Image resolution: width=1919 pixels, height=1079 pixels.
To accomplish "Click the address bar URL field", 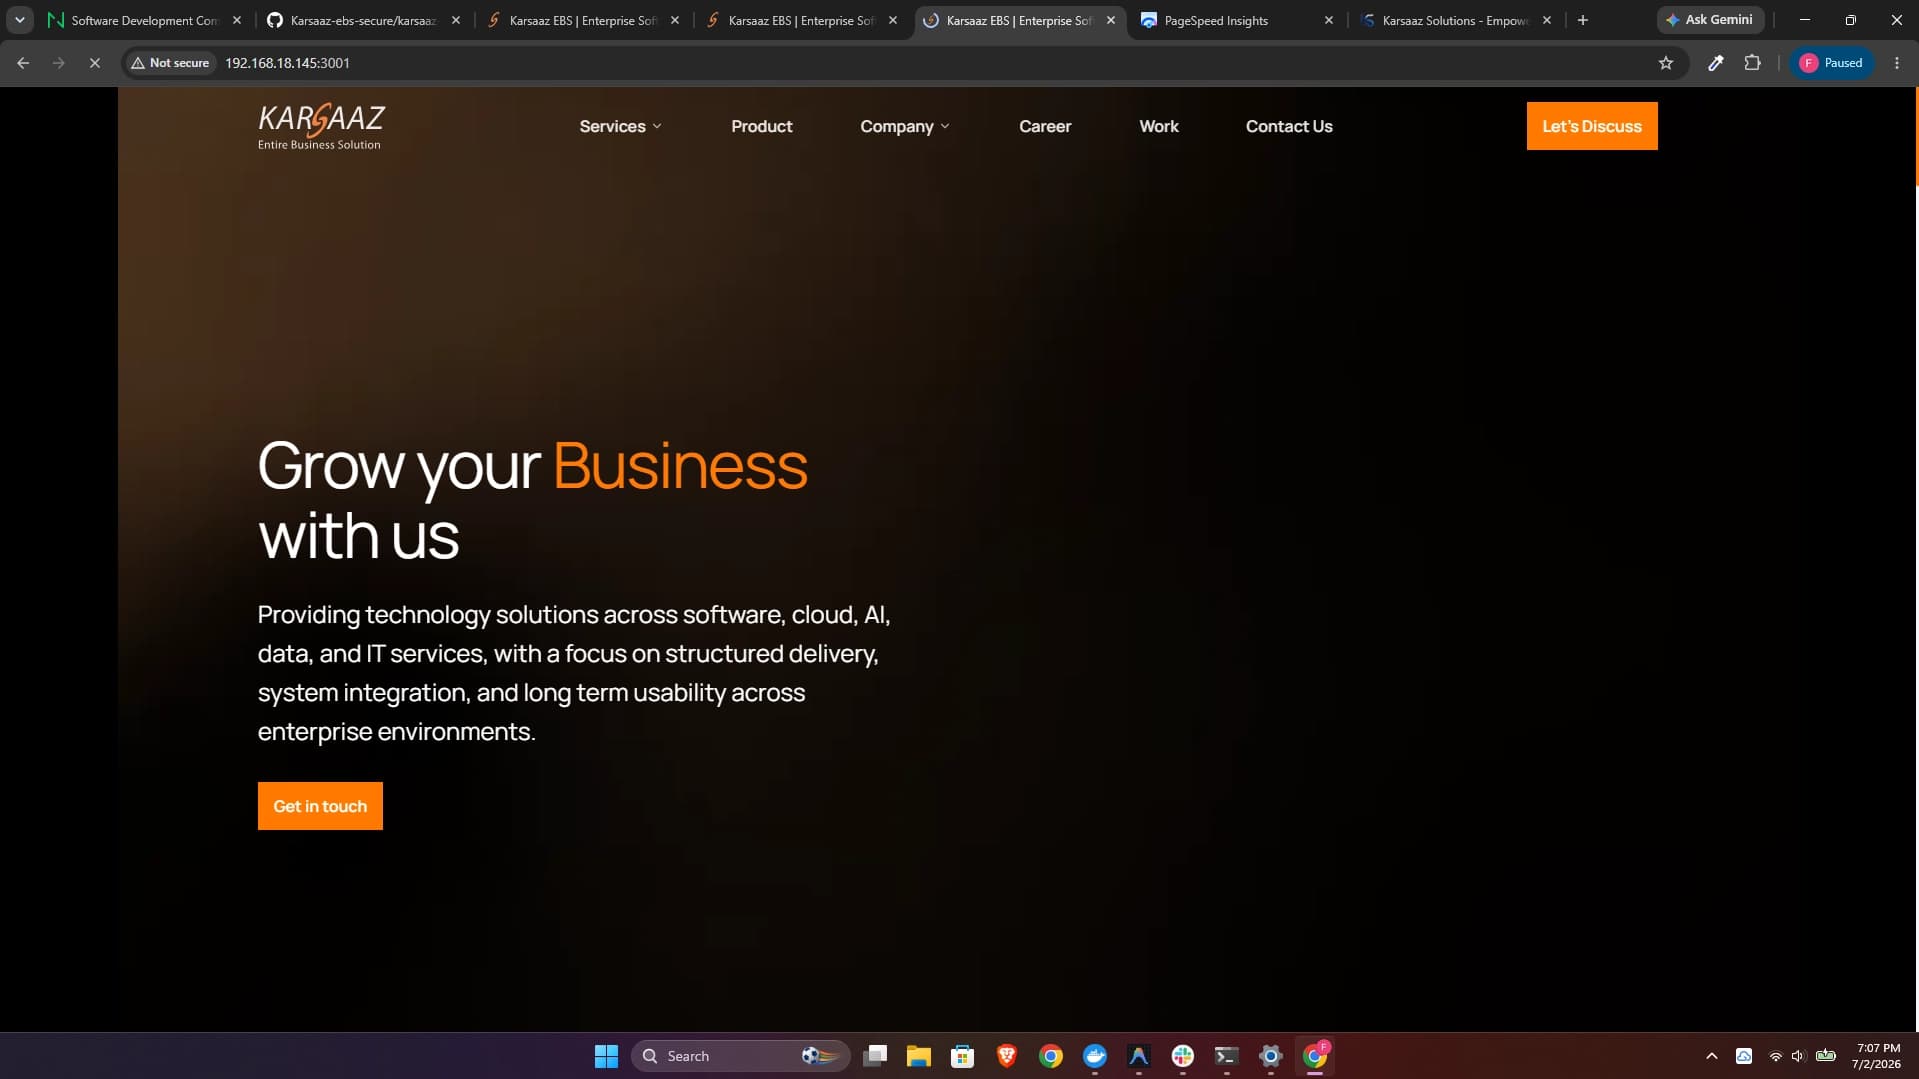I will [x=900, y=63].
